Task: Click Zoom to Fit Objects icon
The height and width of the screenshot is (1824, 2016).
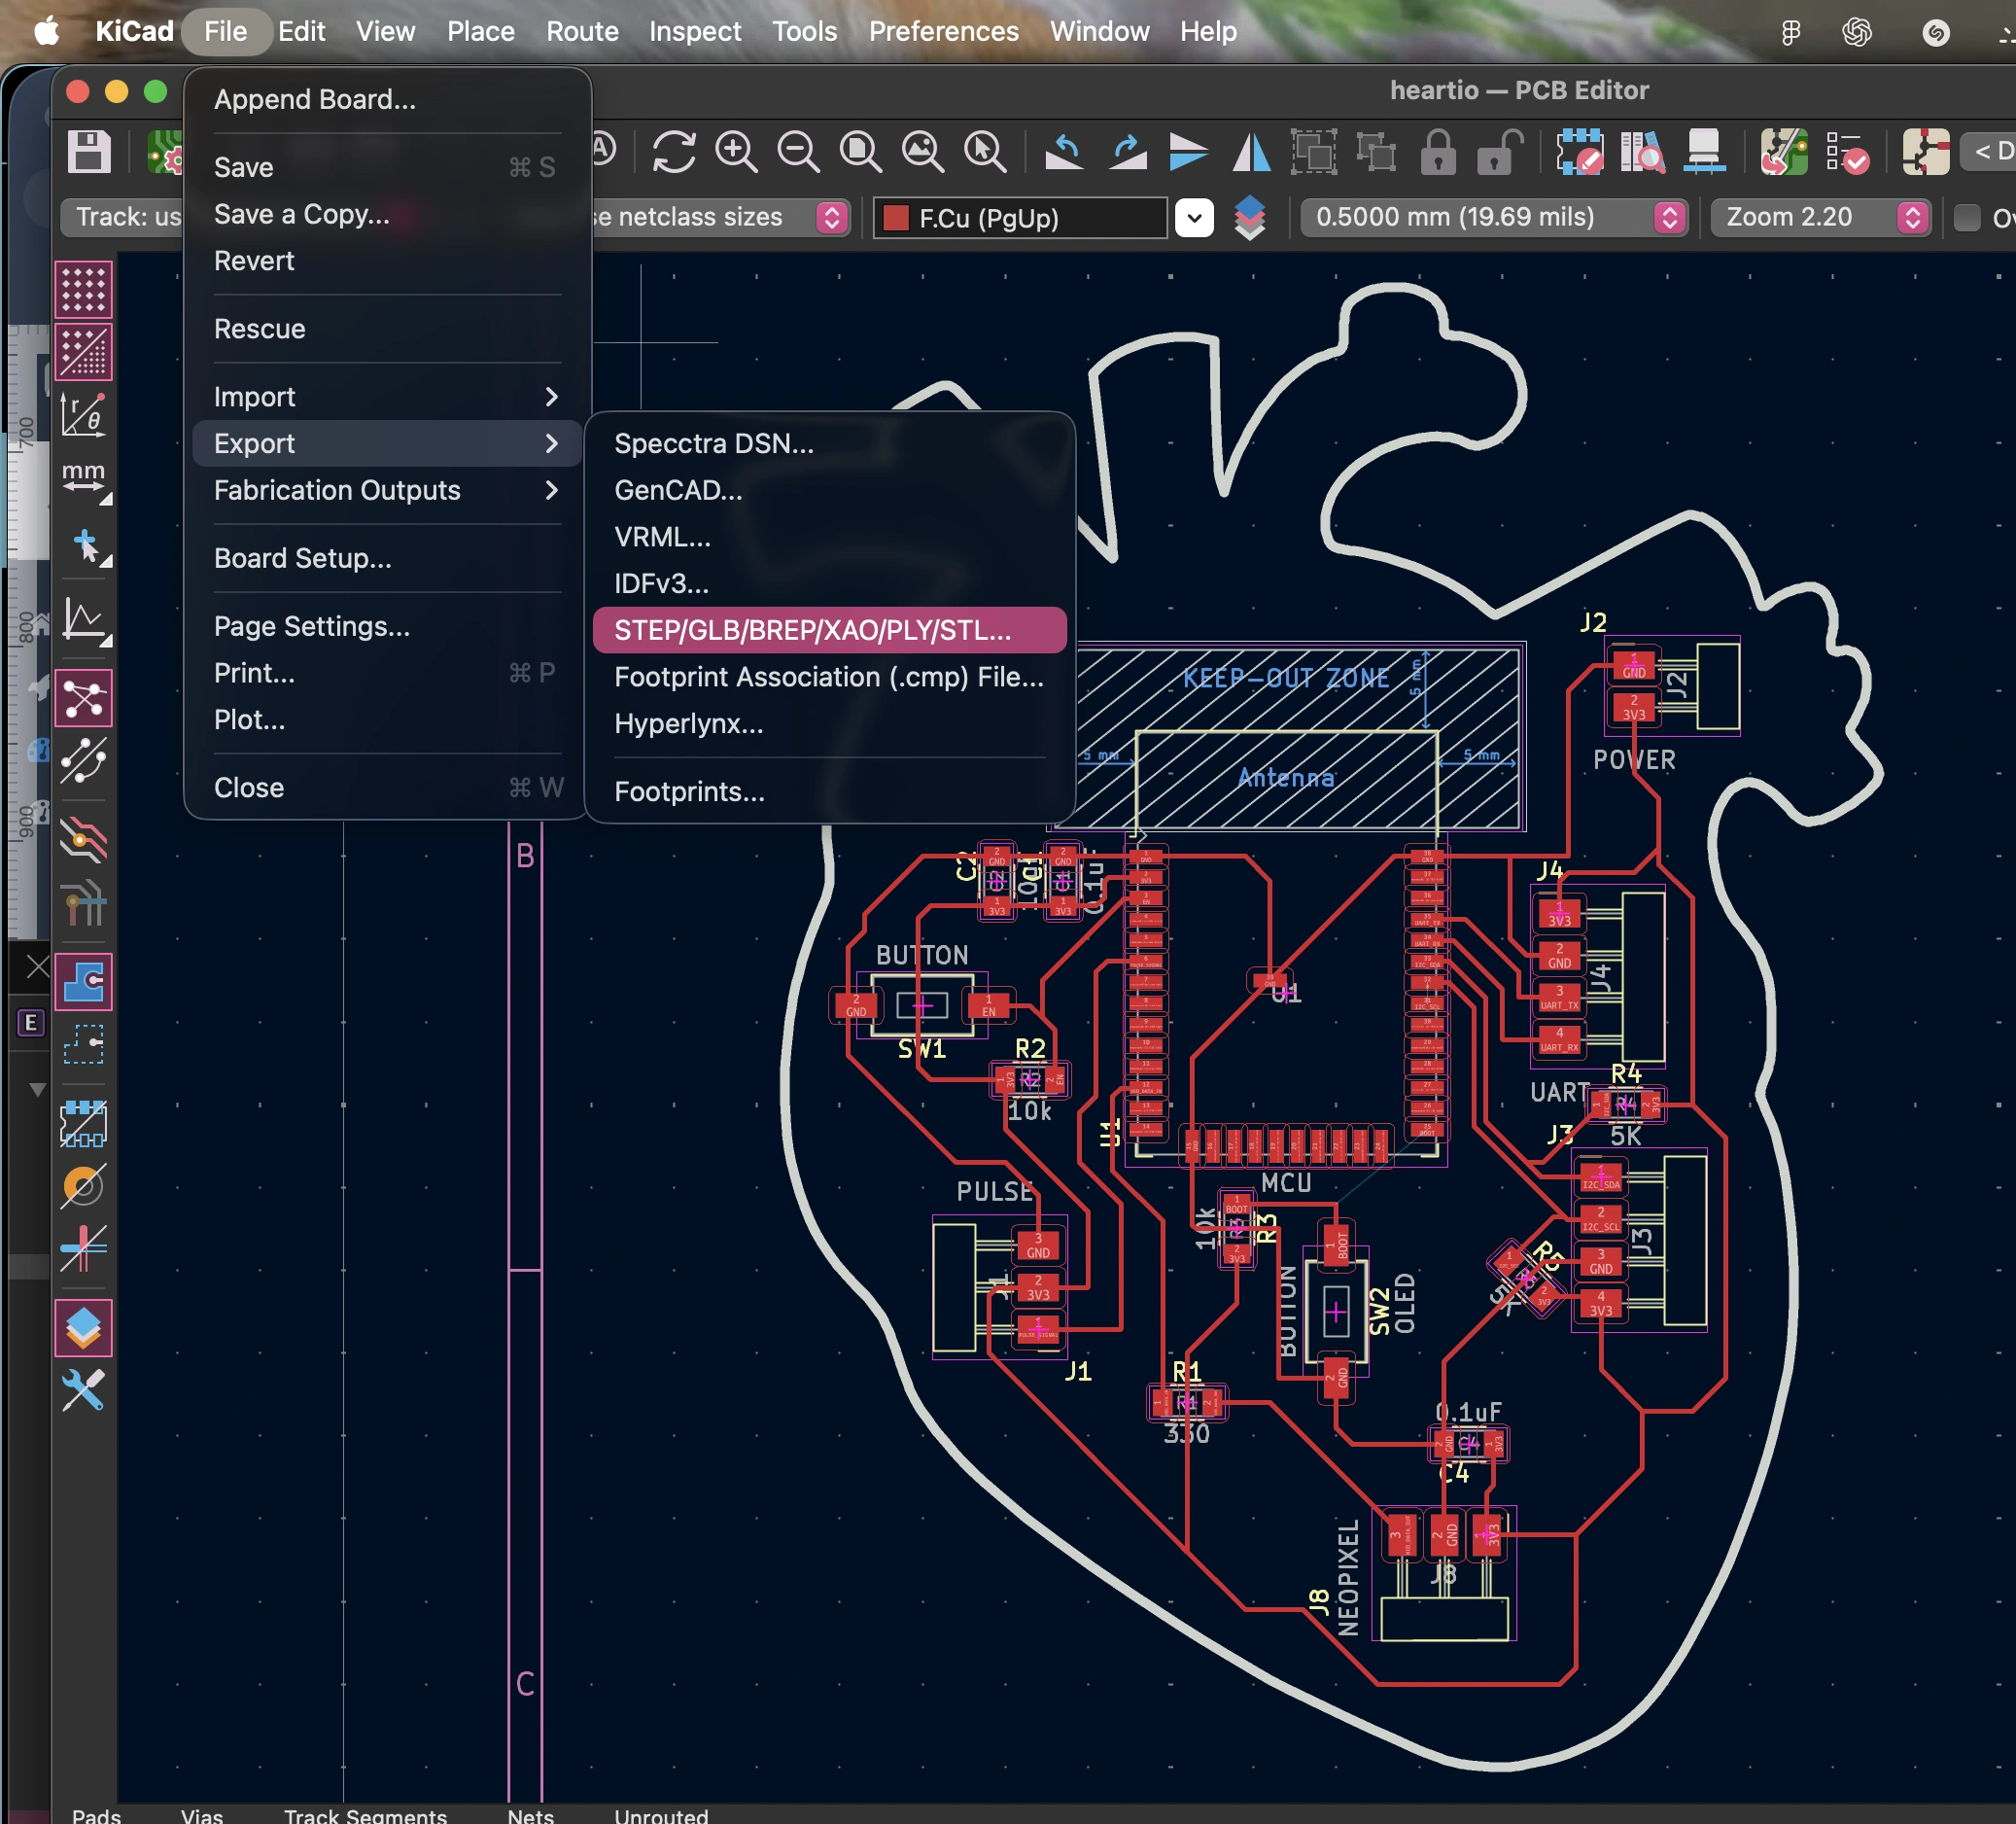Action: click(x=922, y=152)
